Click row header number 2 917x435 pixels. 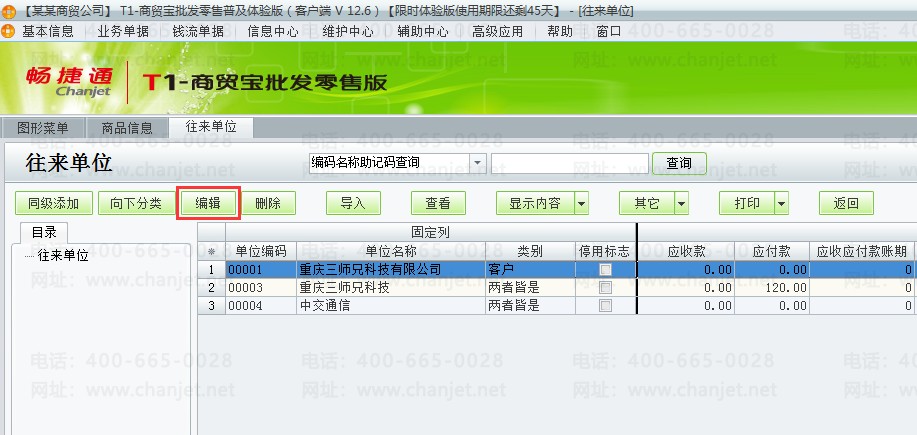click(x=211, y=288)
